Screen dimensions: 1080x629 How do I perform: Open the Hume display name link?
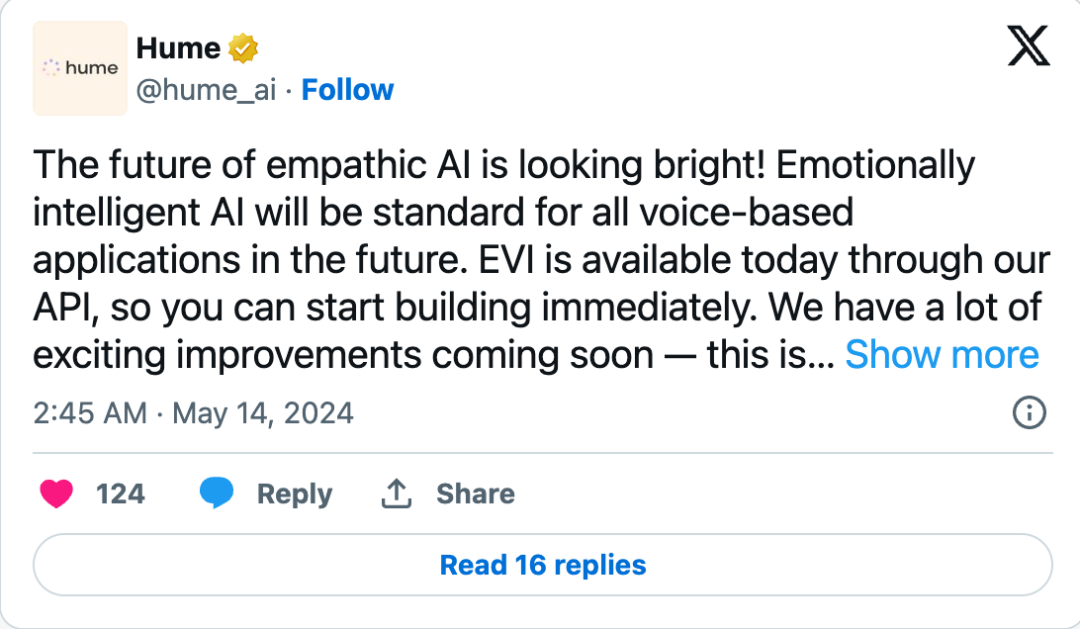coord(177,47)
